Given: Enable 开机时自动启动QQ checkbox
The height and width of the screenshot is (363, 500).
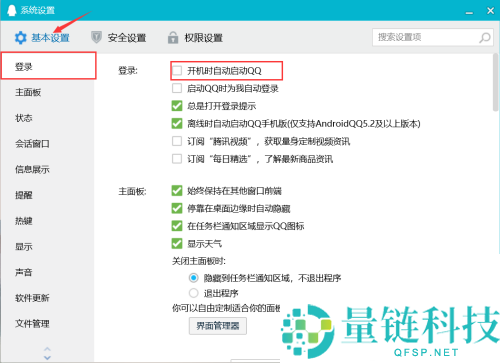Looking at the screenshot, I should pyautogui.click(x=177, y=71).
